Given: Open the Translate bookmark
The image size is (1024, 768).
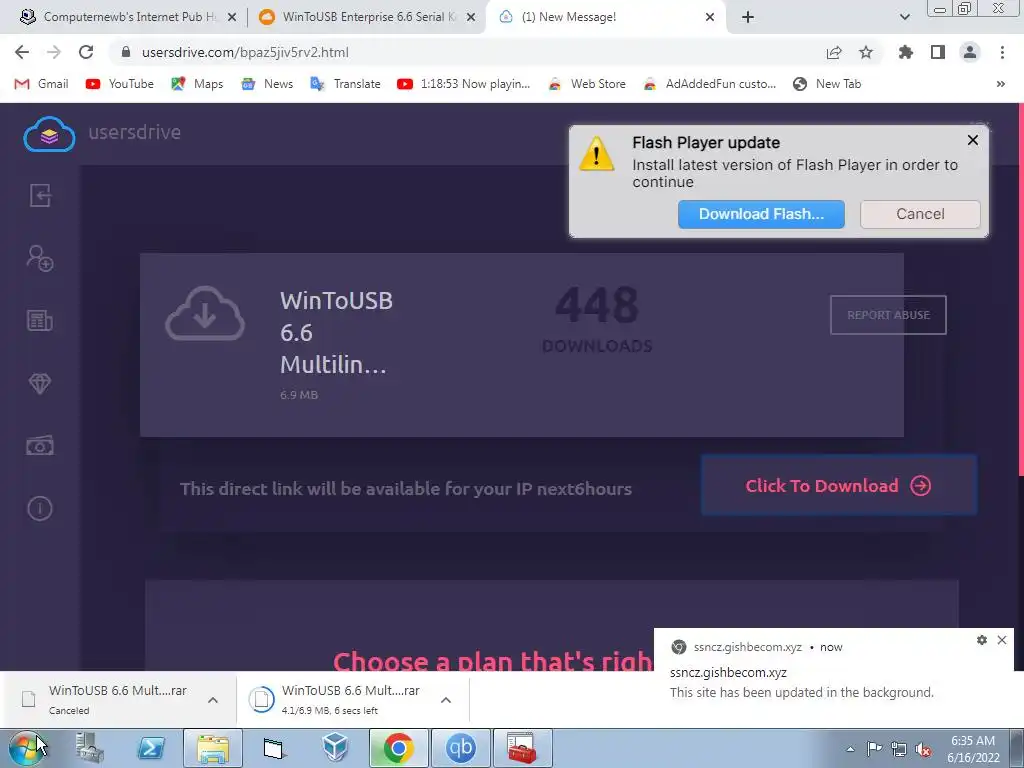Looking at the screenshot, I should pos(345,84).
